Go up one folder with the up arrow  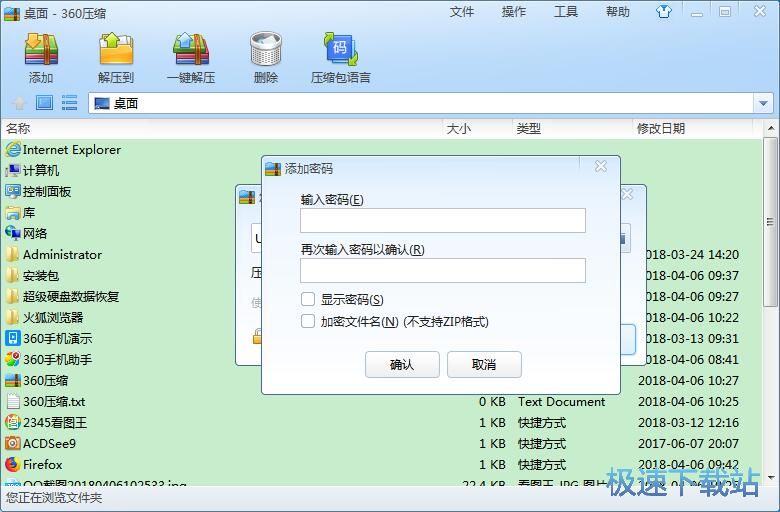(x=19, y=103)
